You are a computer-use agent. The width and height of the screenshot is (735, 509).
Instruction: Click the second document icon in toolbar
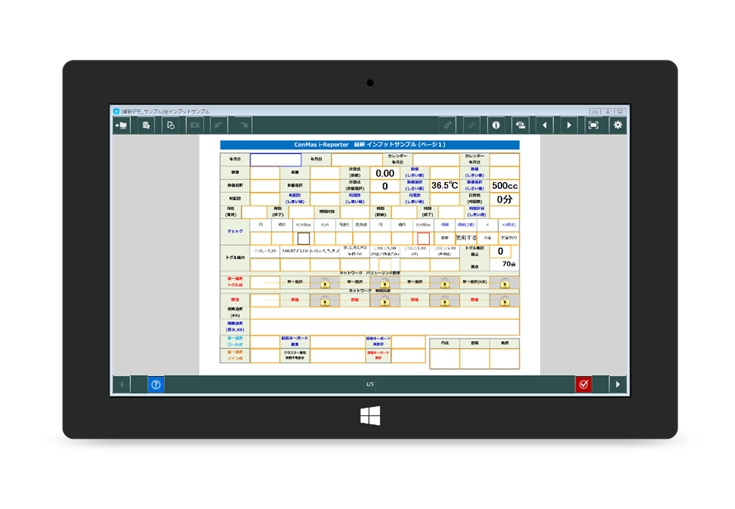(x=146, y=125)
